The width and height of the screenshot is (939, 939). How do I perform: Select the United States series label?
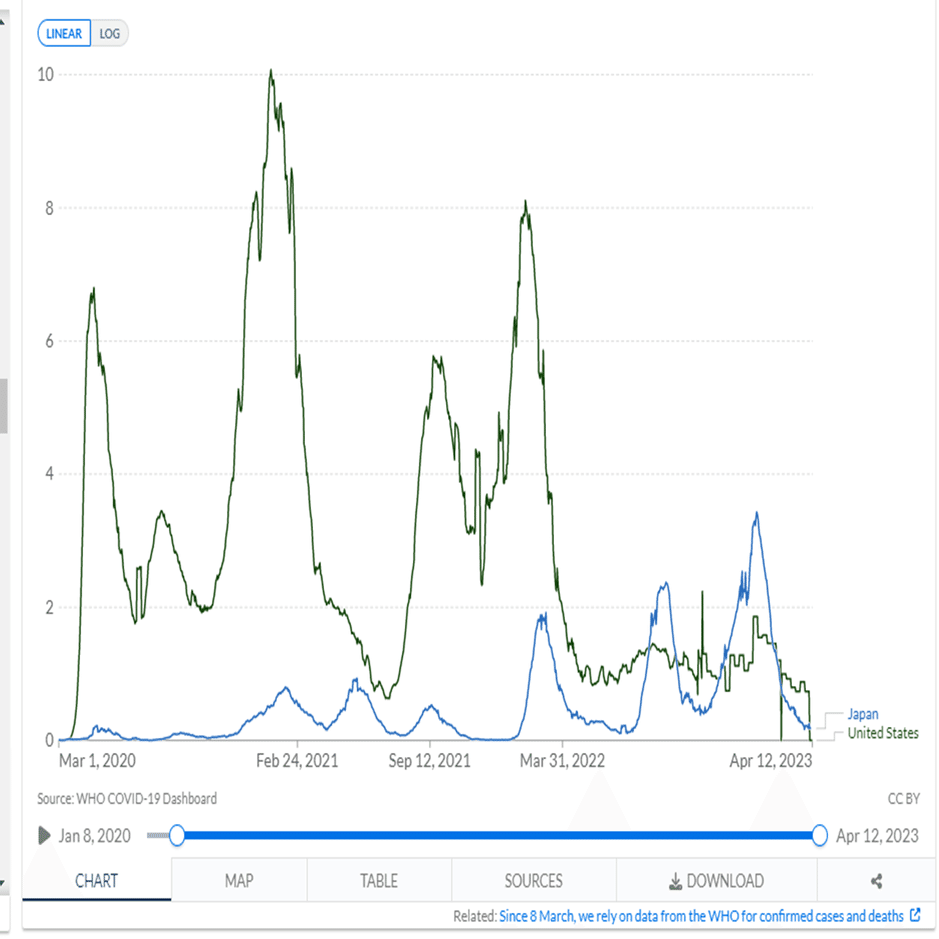tap(882, 734)
